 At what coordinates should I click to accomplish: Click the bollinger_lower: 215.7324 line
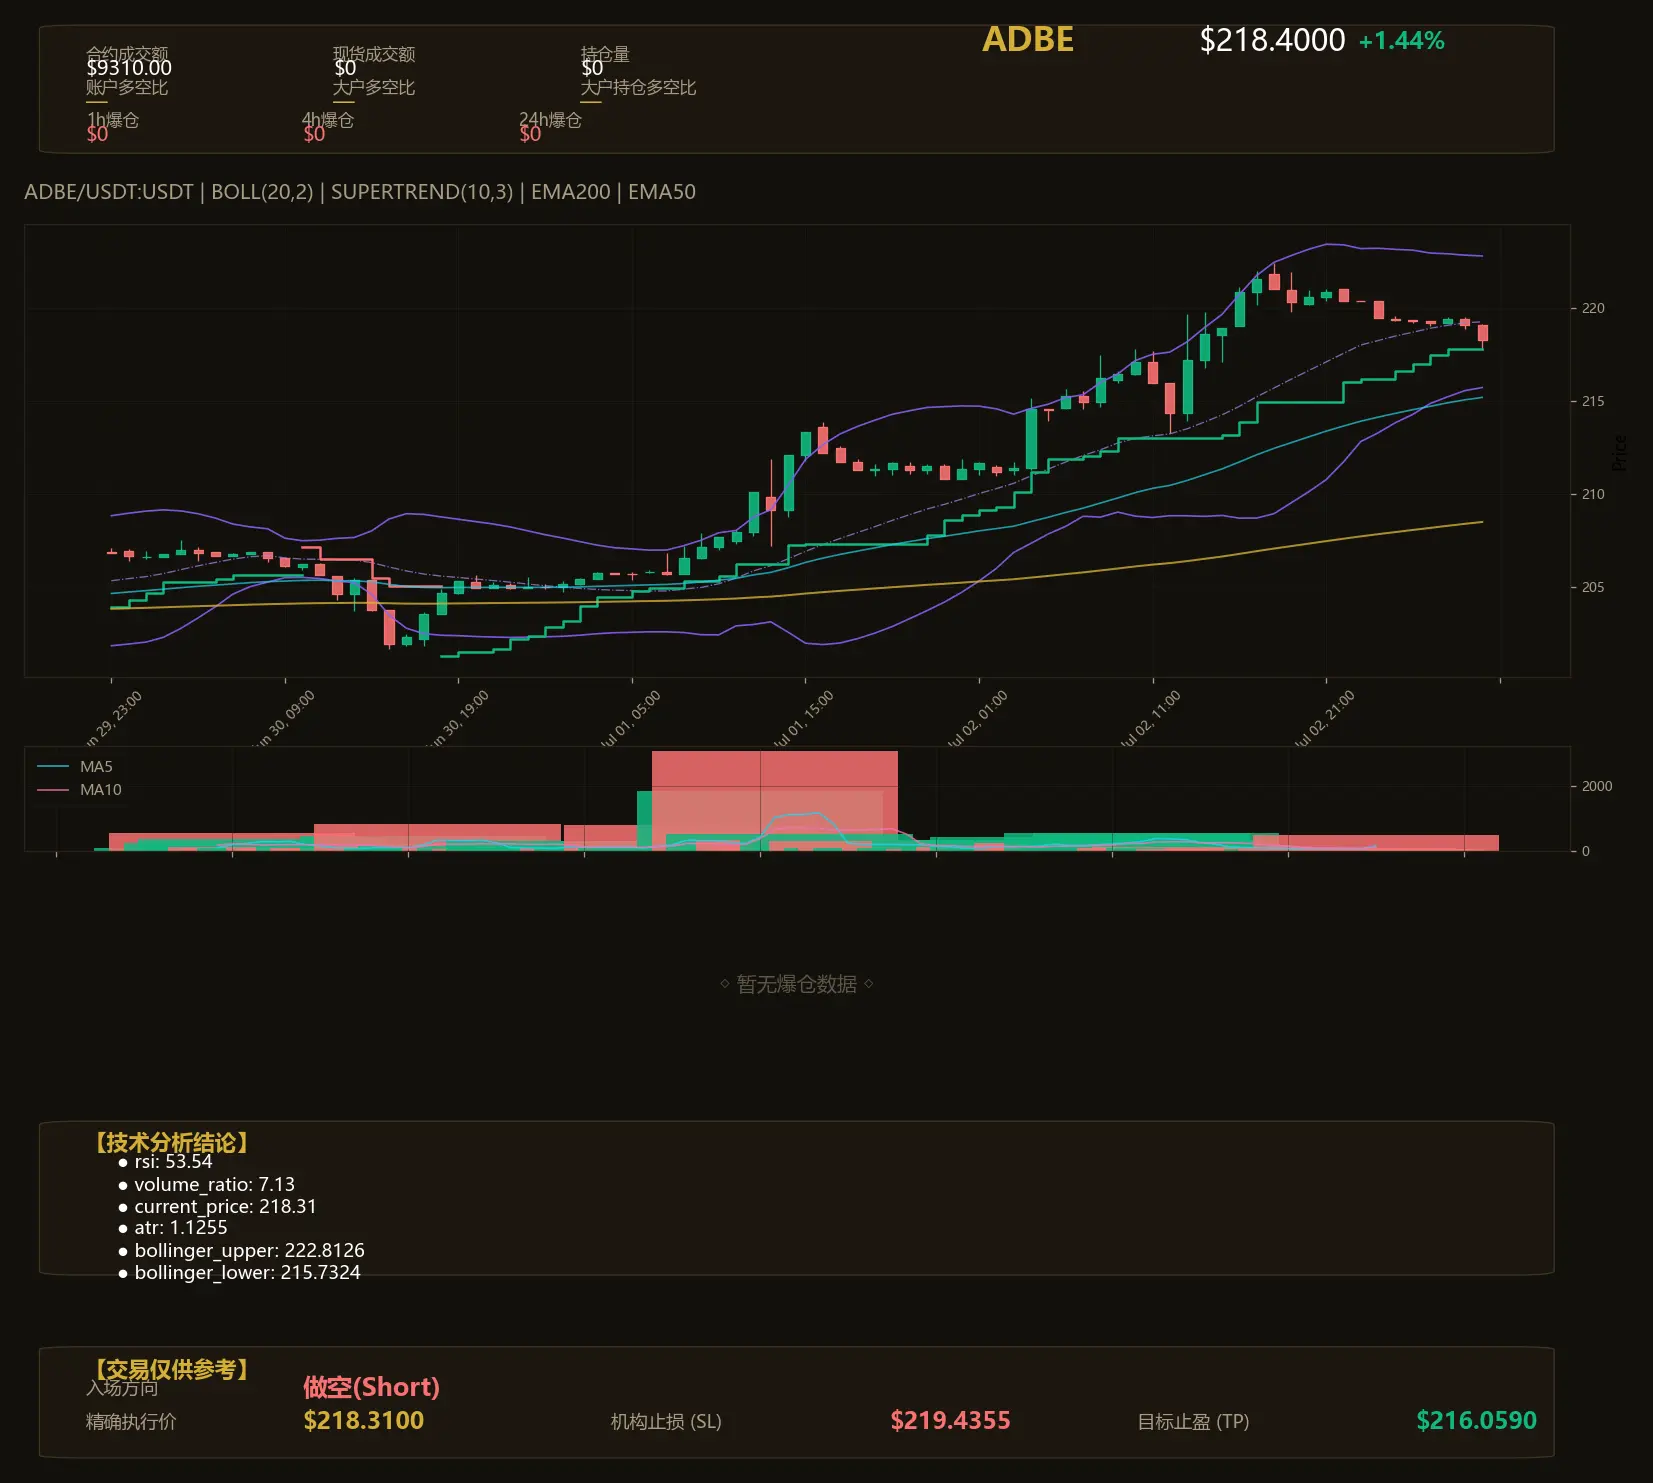247,1273
